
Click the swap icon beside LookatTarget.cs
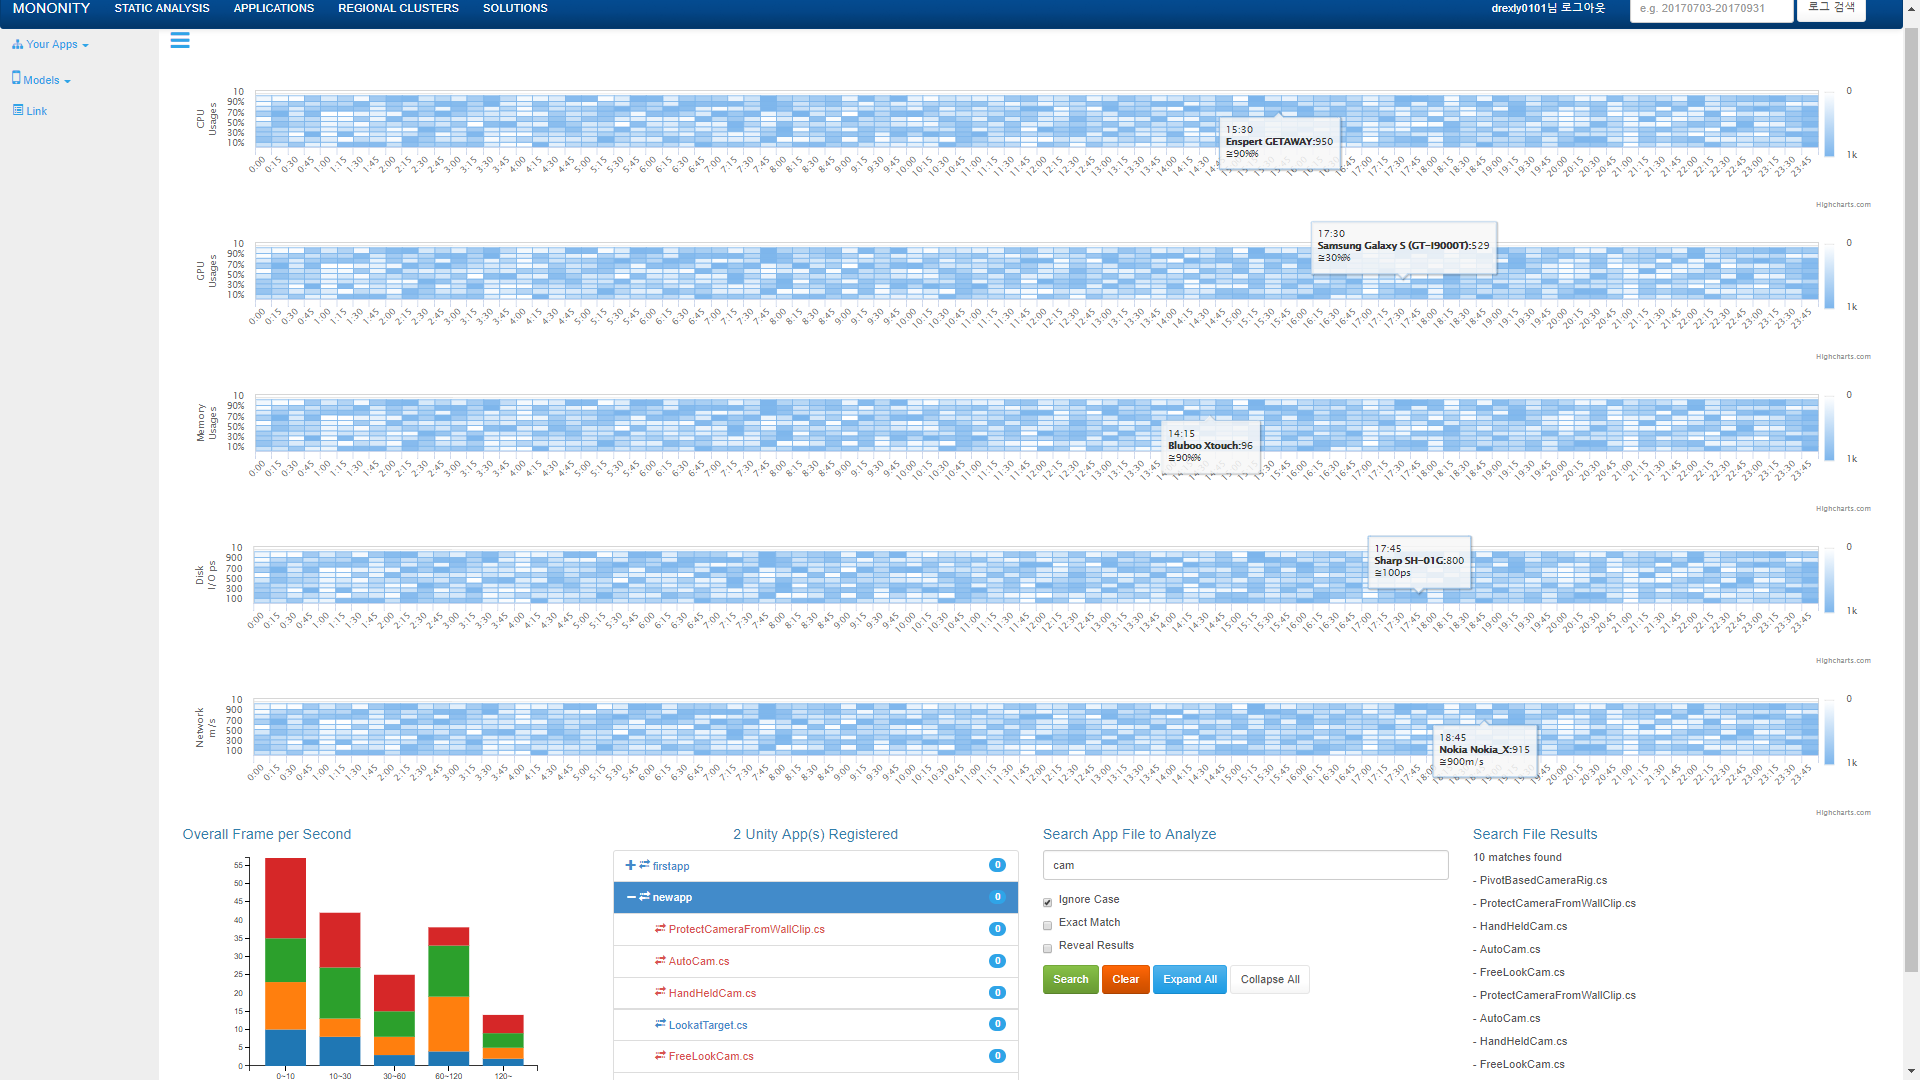click(660, 1024)
